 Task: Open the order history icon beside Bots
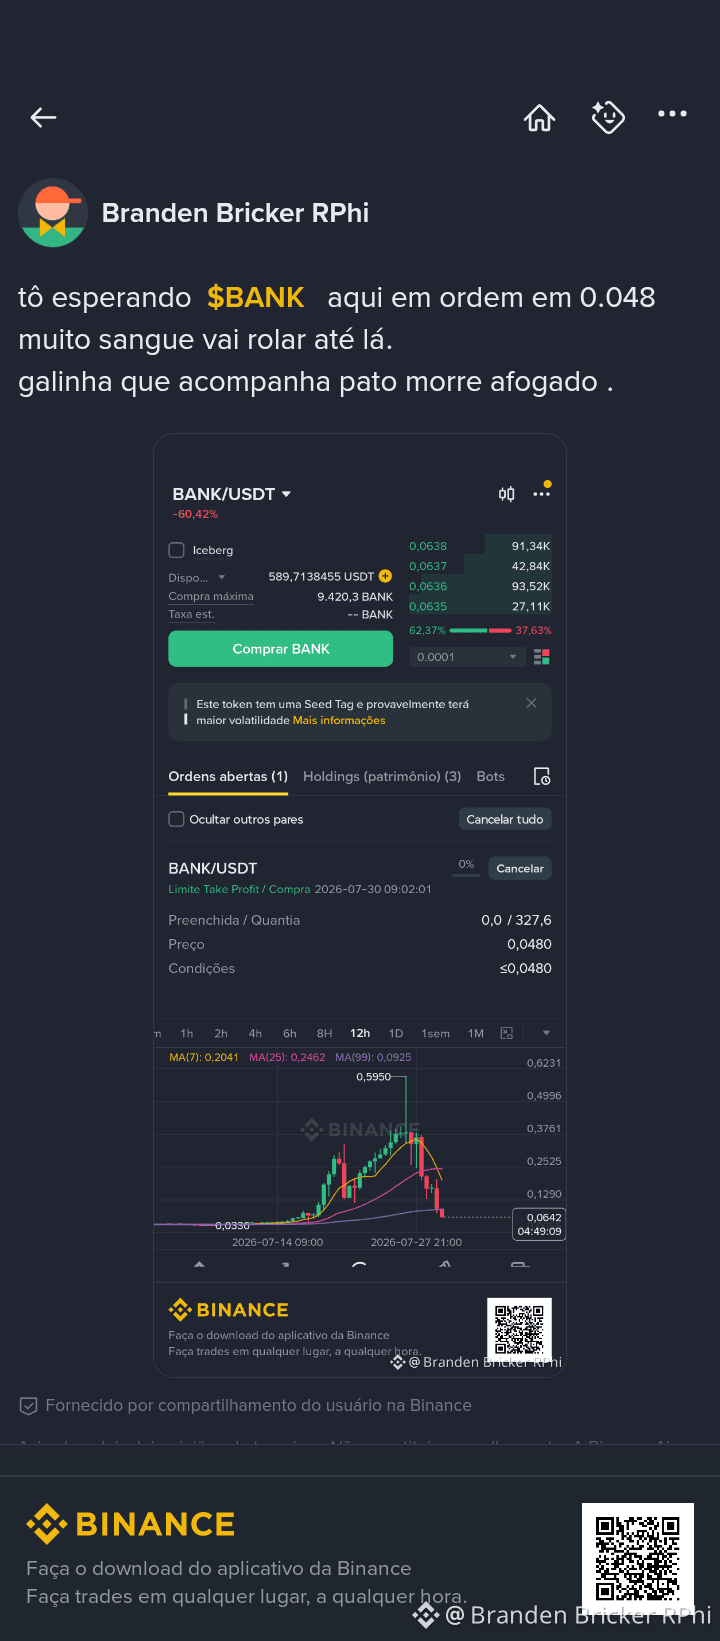(542, 777)
